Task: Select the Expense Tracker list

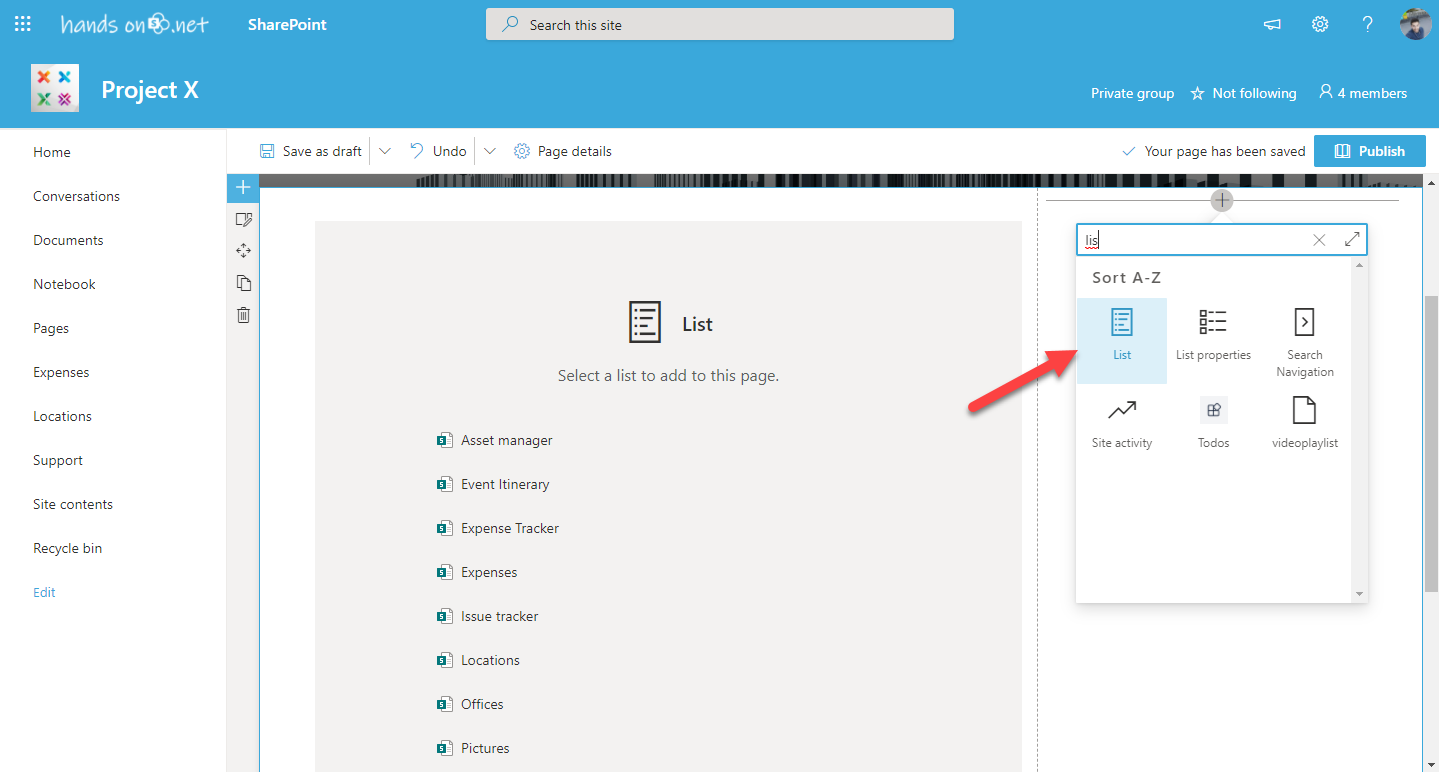Action: point(510,527)
